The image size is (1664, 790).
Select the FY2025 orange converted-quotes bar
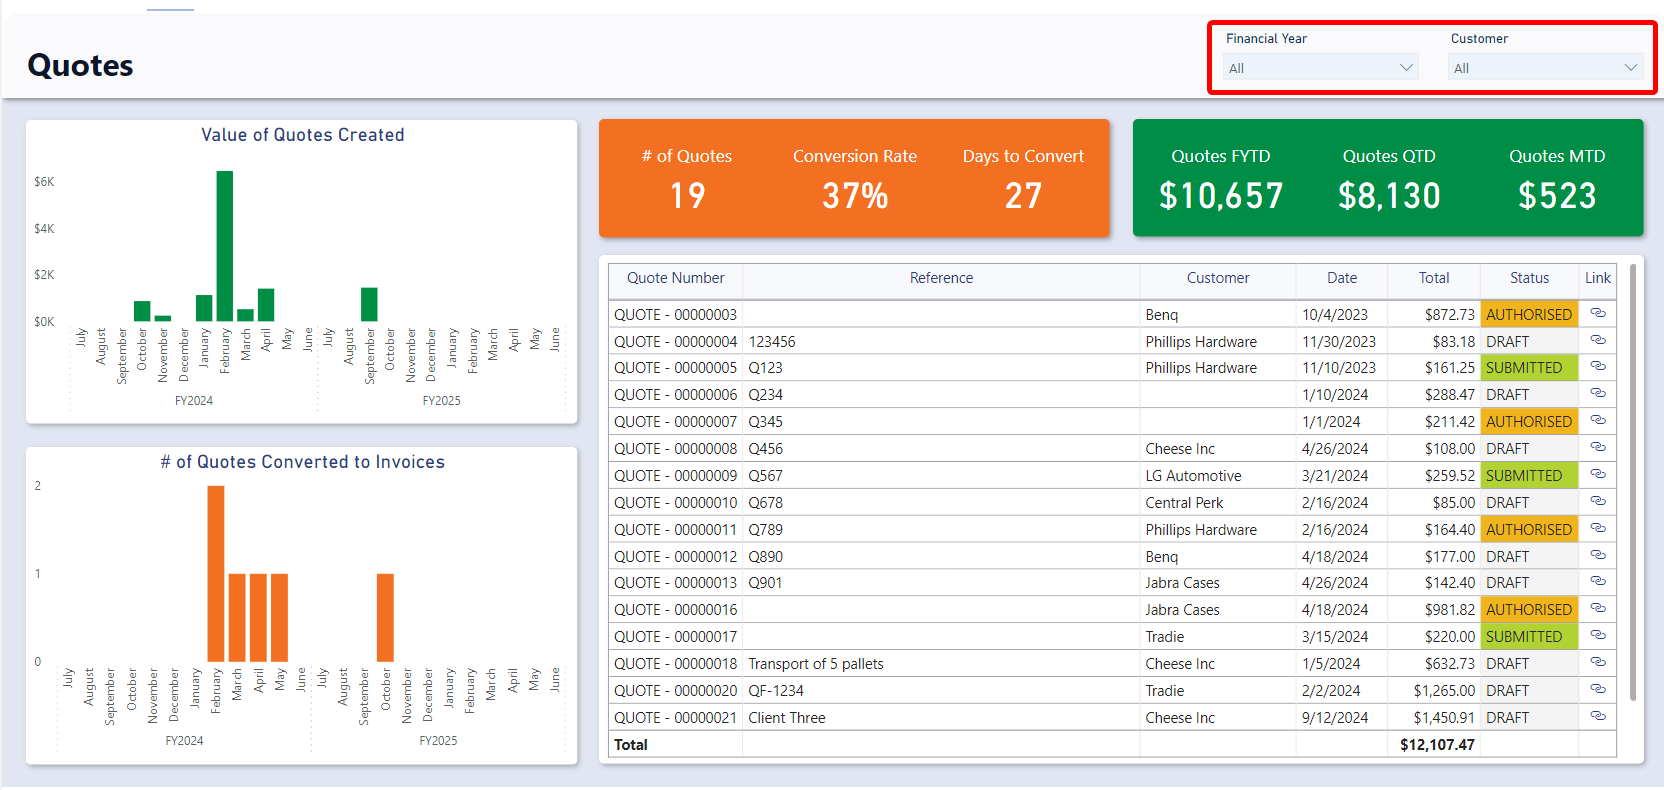pyautogui.click(x=385, y=617)
